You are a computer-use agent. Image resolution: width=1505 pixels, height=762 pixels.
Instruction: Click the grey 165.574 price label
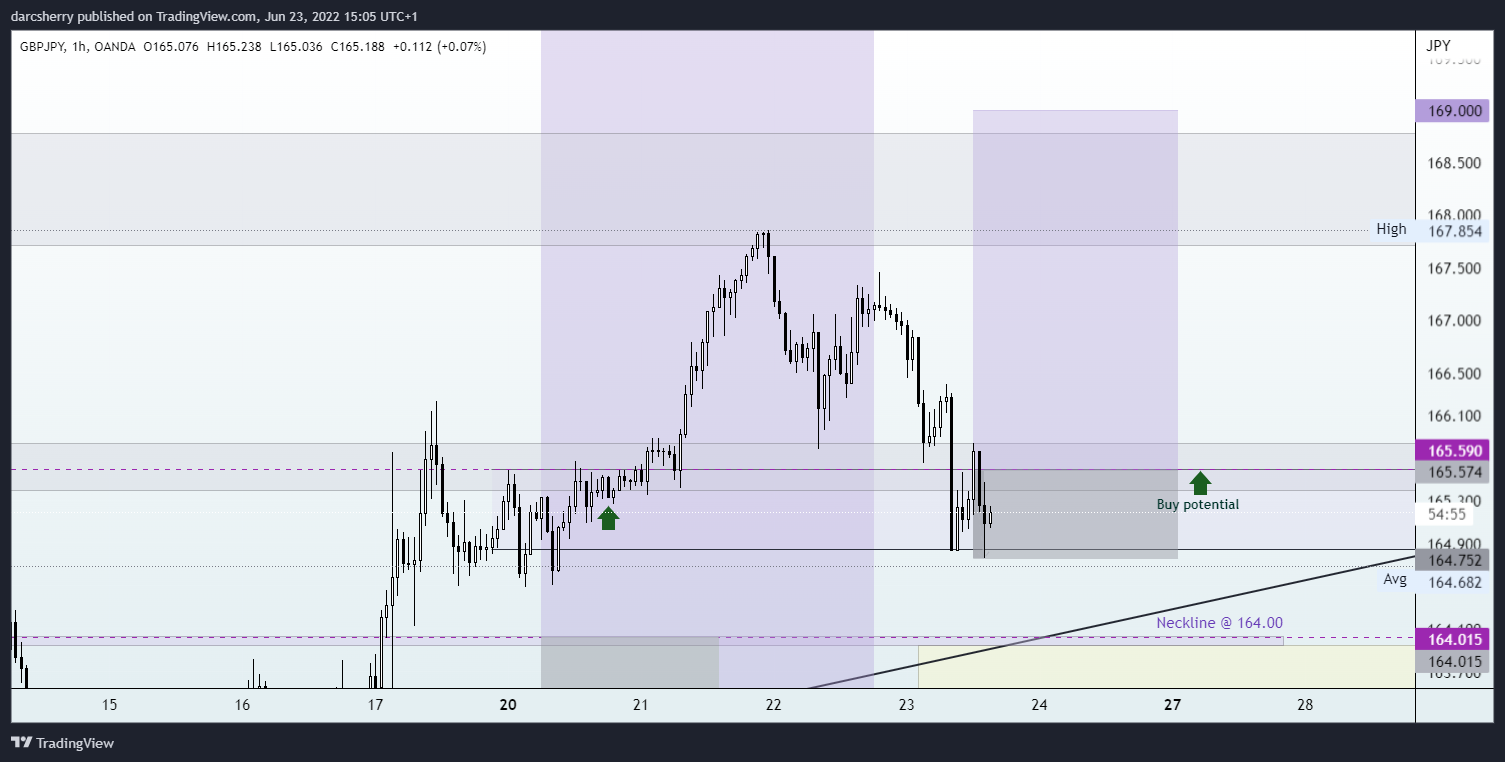1453,472
